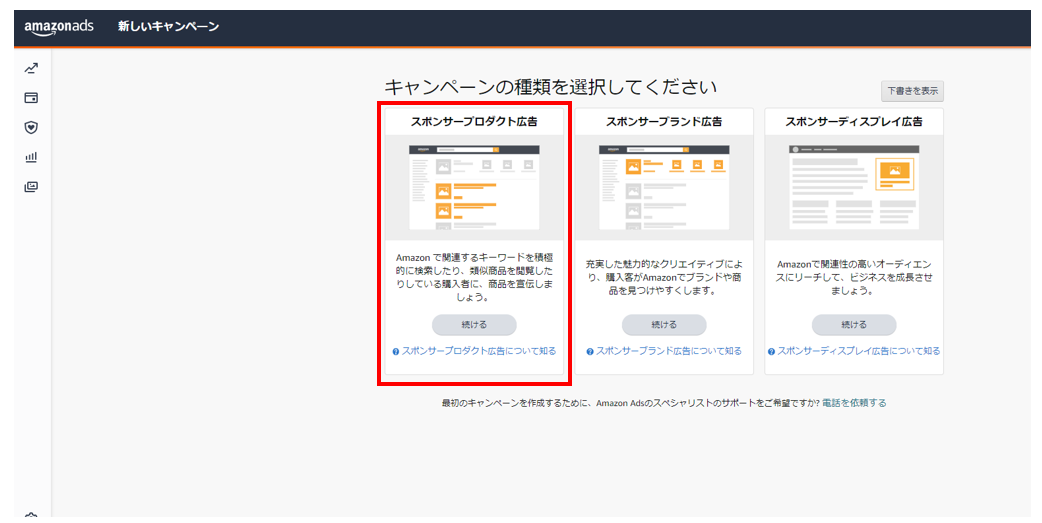Click the 電話を依頼する link

[854, 403]
